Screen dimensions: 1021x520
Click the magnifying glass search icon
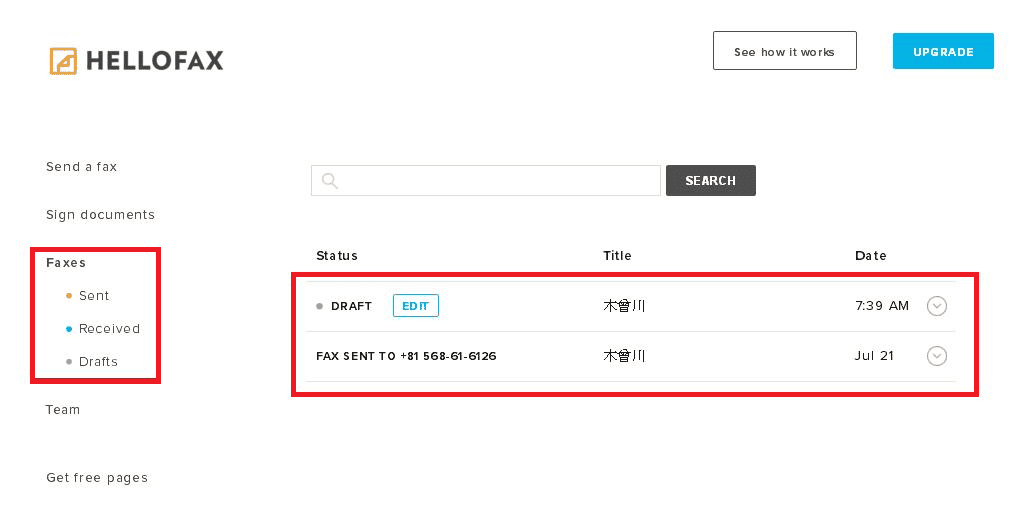click(329, 181)
